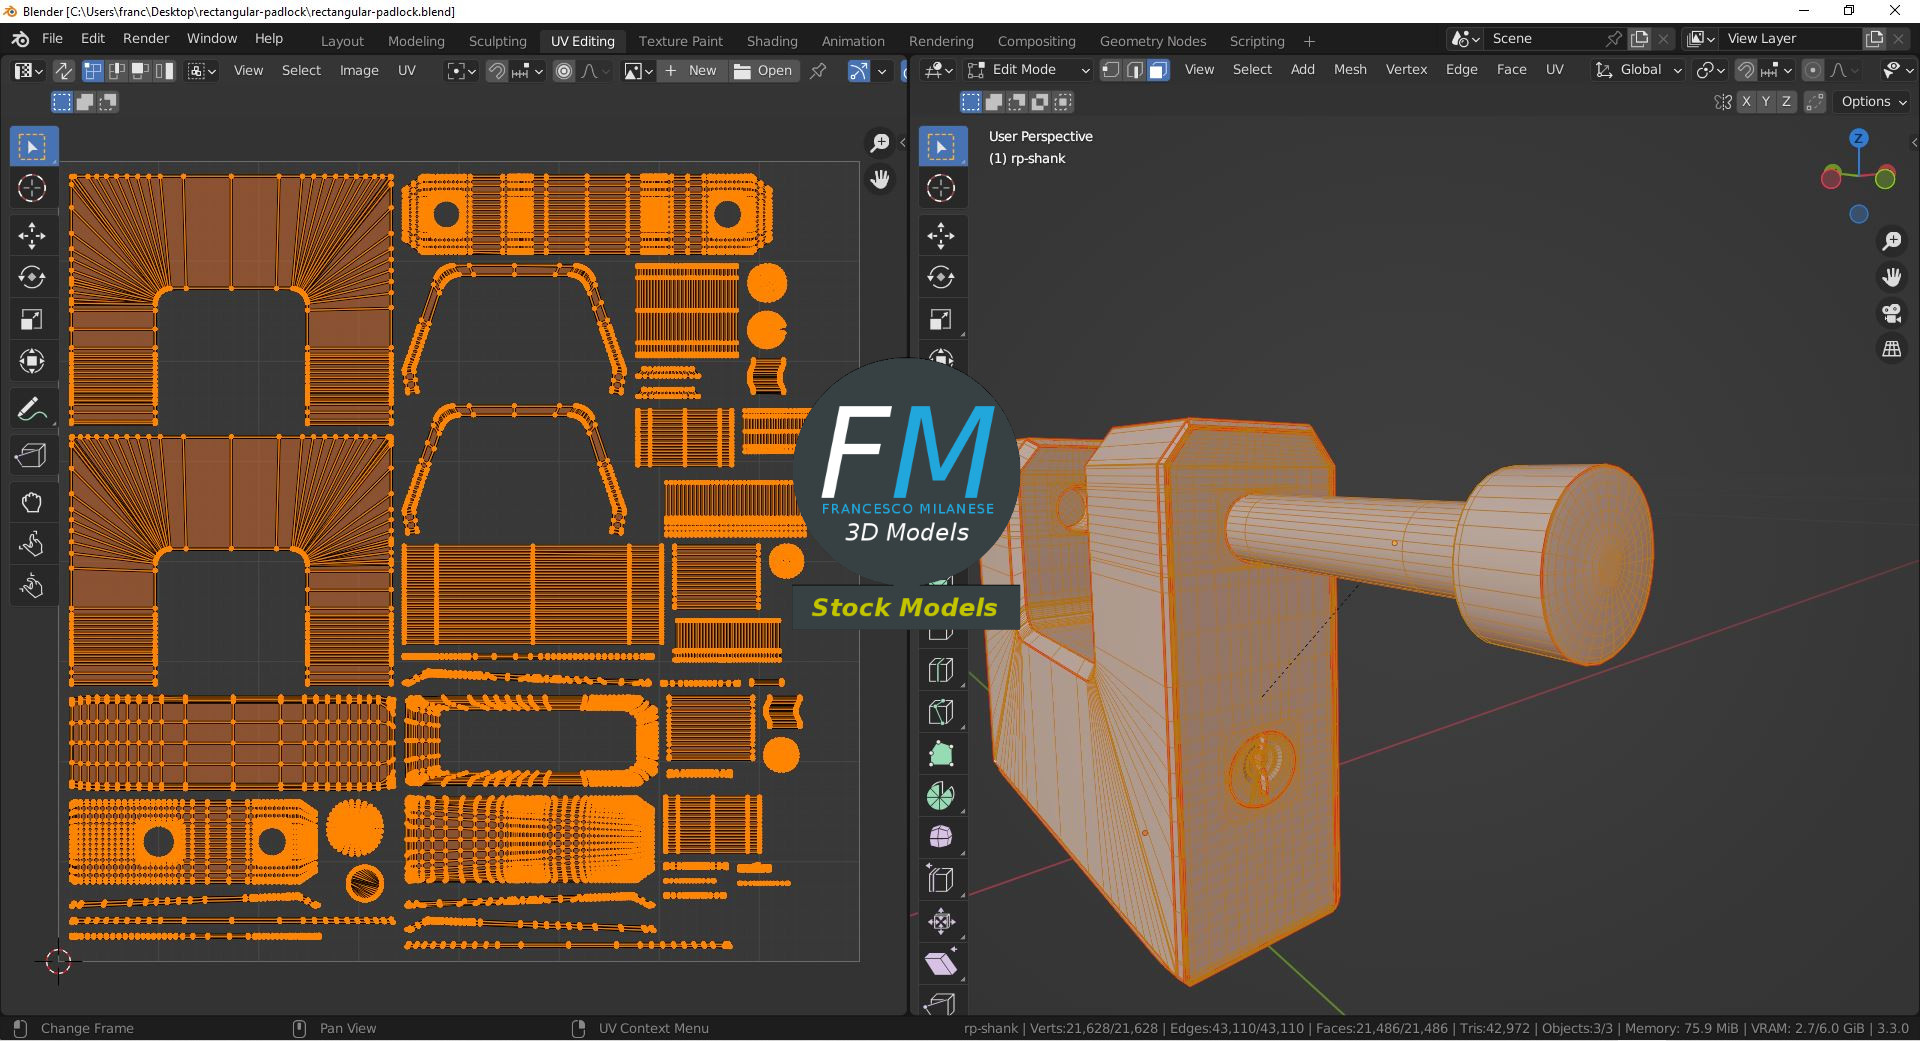1920x1041 pixels.
Task: Pick the Scale tool in UV editor
Action: (32, 319)
